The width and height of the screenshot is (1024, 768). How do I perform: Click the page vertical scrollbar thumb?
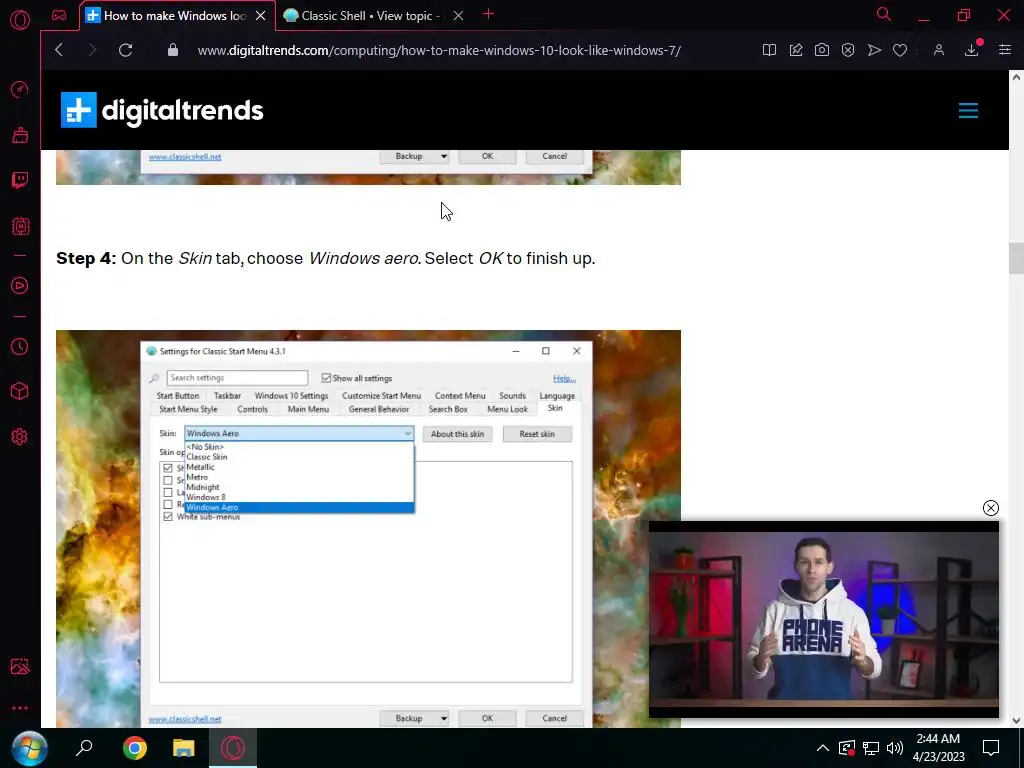coord(1016,259)
